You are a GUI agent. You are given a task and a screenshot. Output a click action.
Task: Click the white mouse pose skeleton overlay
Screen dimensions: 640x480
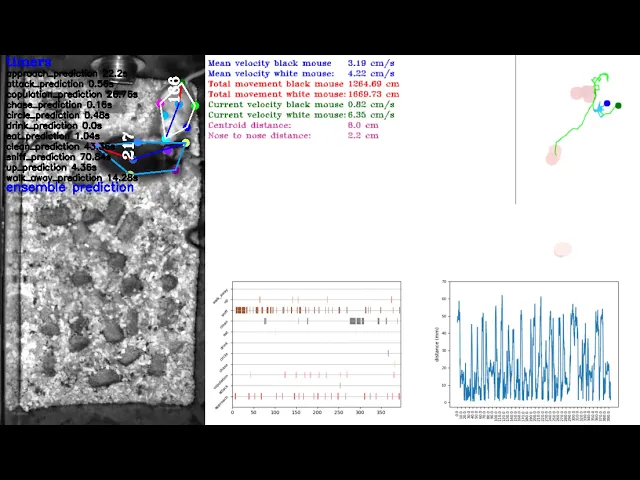tap(178, 110)
